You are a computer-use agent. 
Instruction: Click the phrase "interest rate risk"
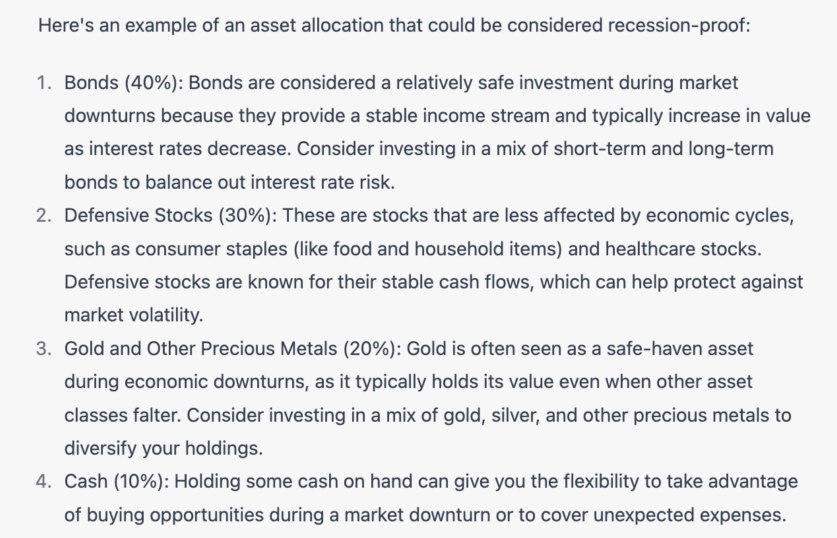[x=327, y=183]
